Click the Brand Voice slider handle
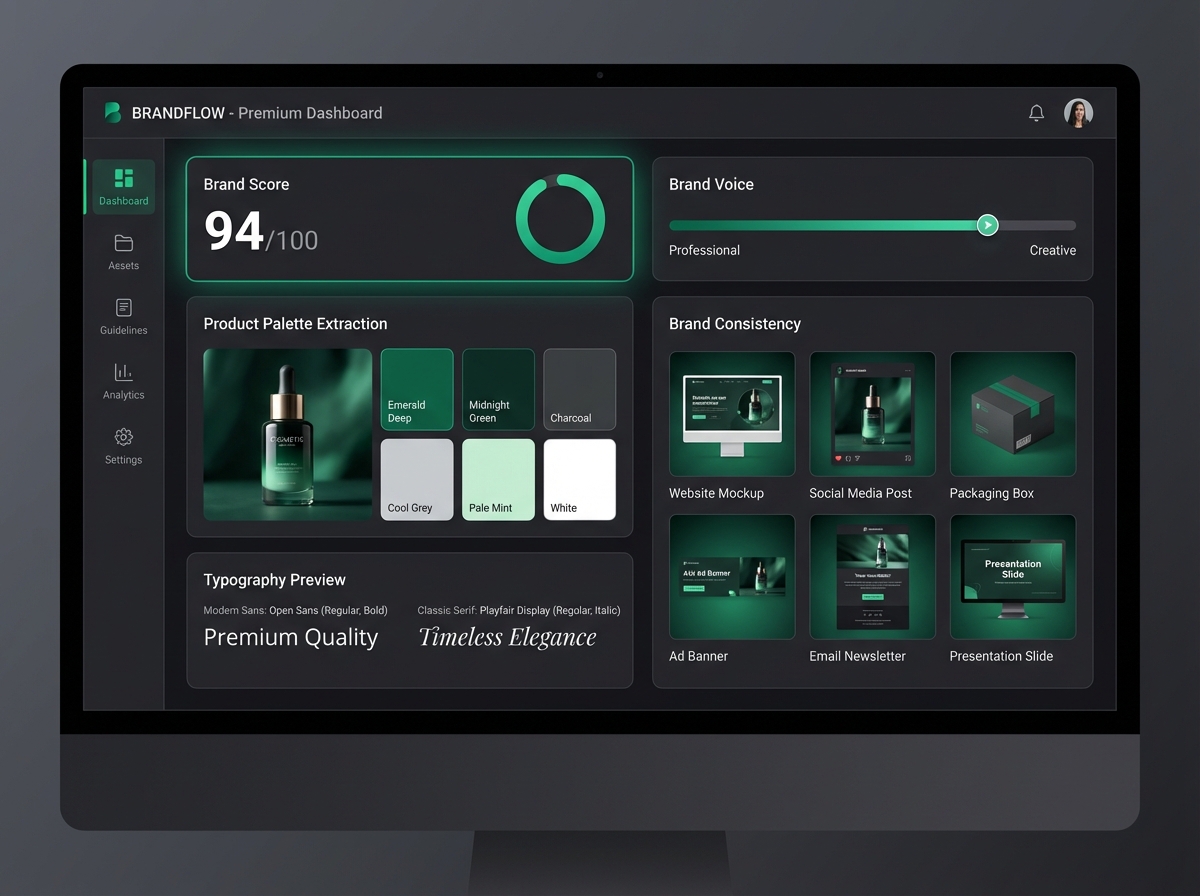The height and width of the screenshot is (896, 1200). (987, 225)
